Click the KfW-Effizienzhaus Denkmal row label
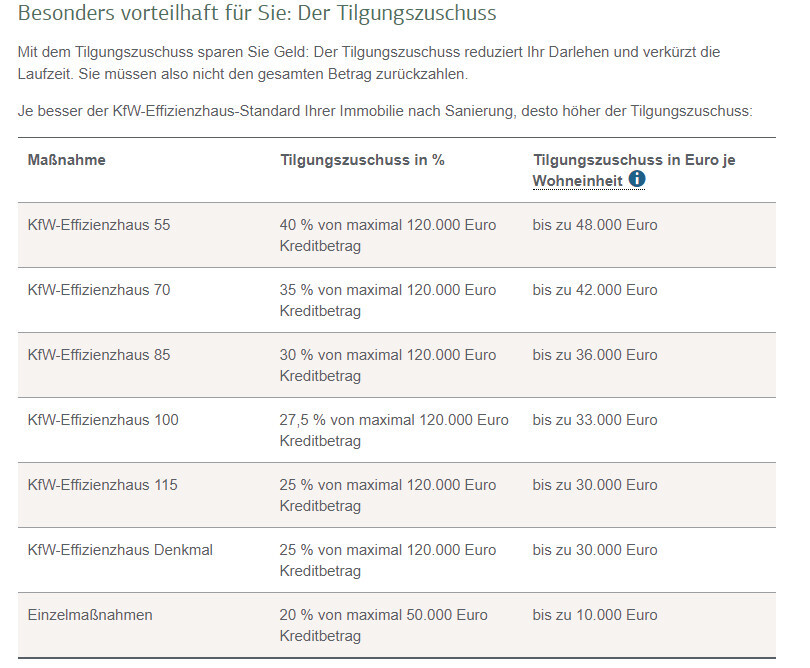 pyautogui.click(x=120, y=550)
